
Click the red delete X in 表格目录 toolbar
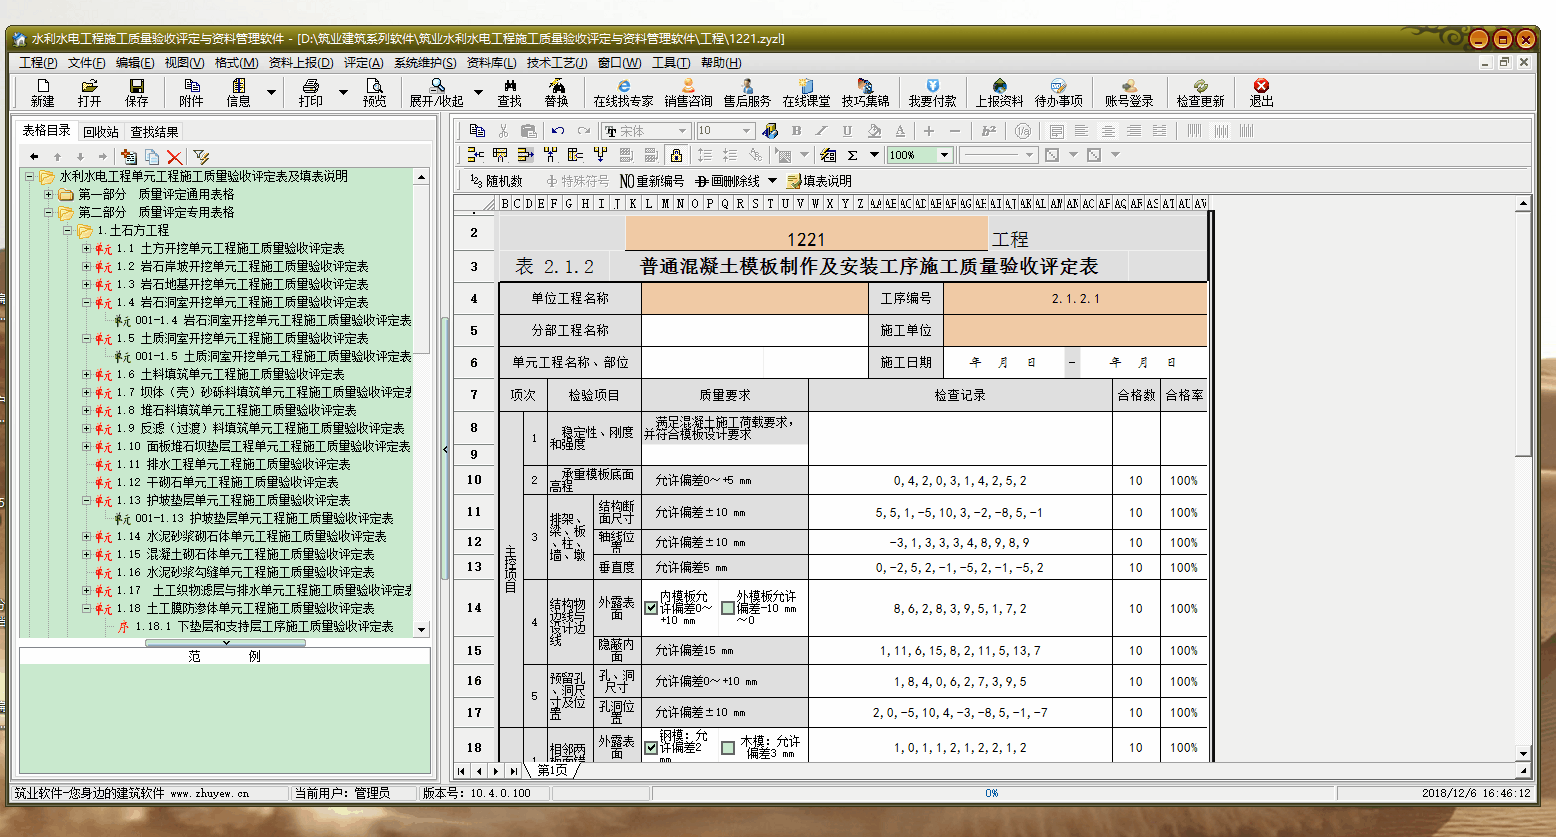point(175,157)
